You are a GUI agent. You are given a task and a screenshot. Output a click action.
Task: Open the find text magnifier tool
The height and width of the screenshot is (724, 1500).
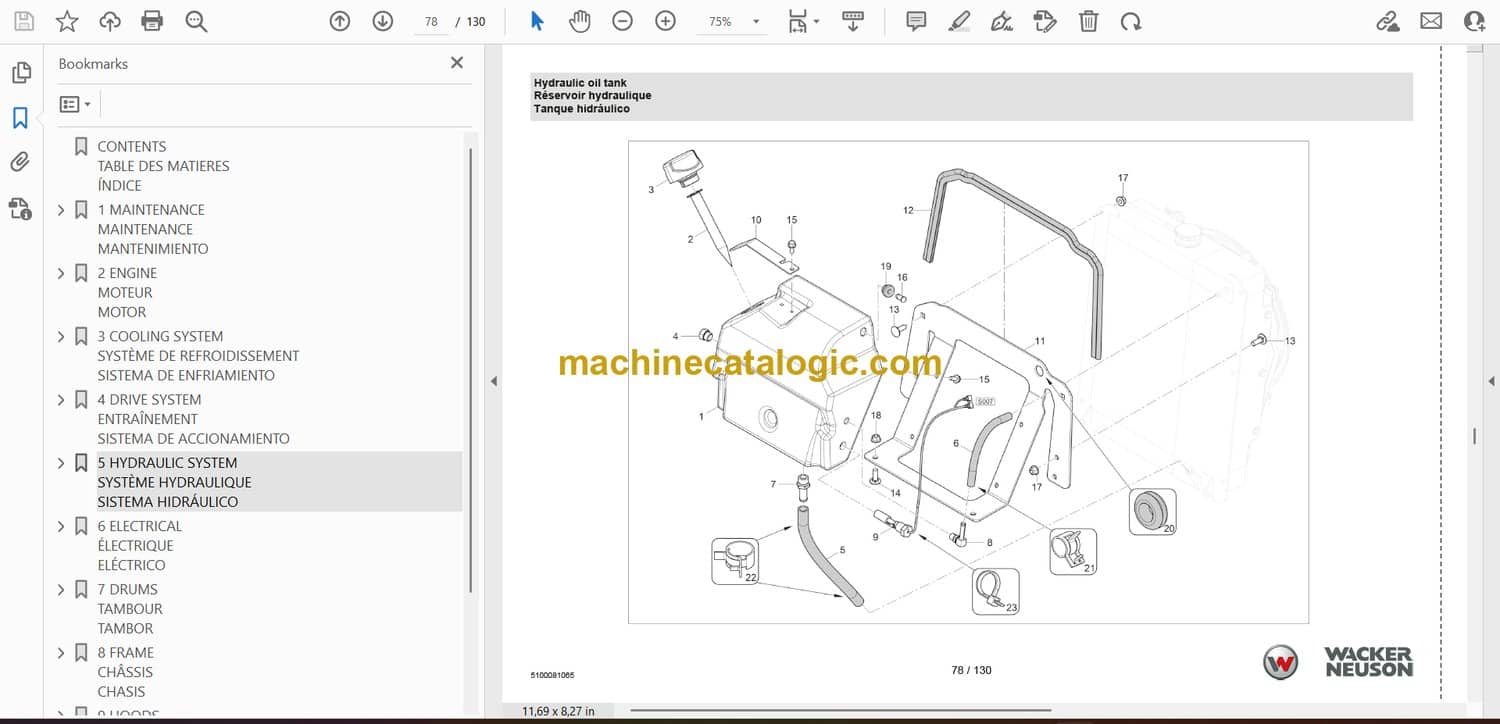tap(196, 21)
